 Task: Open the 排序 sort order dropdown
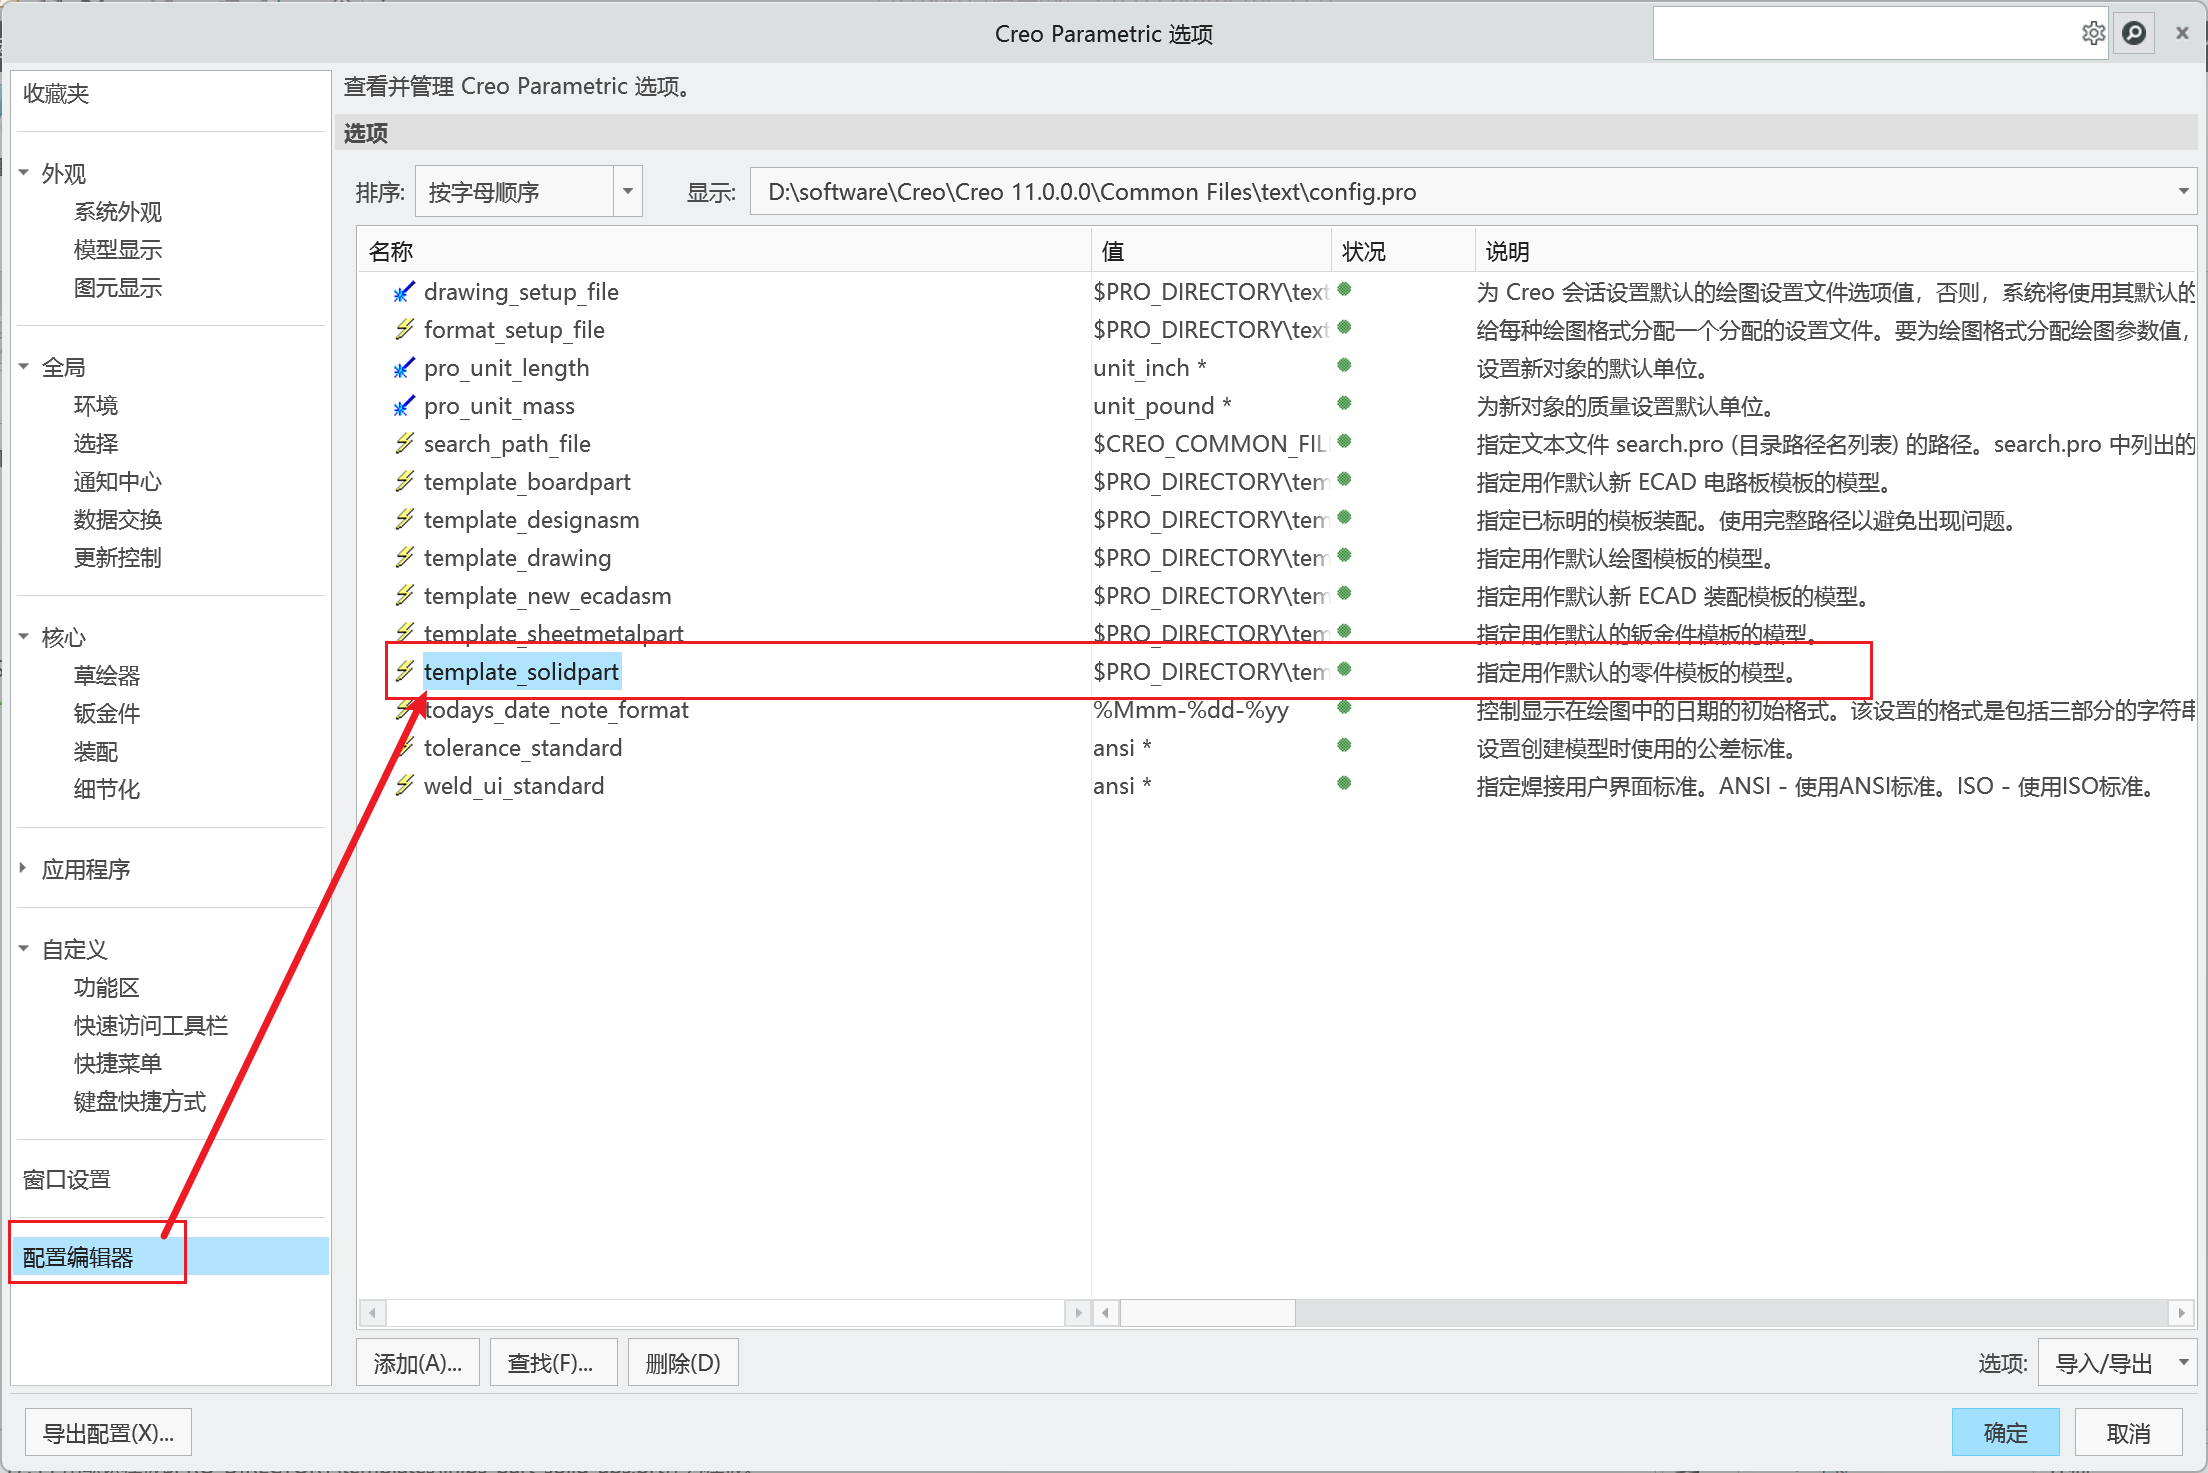coord(628,191)
